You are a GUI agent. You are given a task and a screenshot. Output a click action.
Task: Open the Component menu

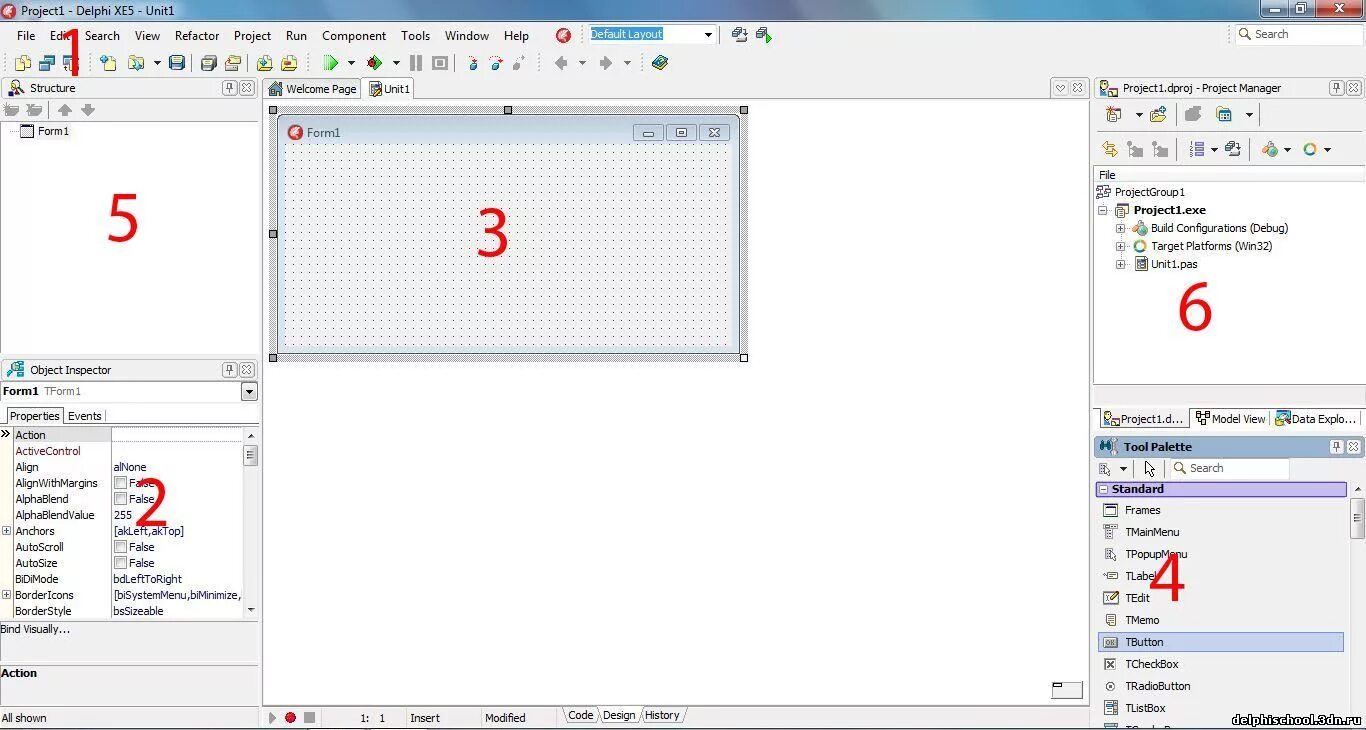(354, 35)
